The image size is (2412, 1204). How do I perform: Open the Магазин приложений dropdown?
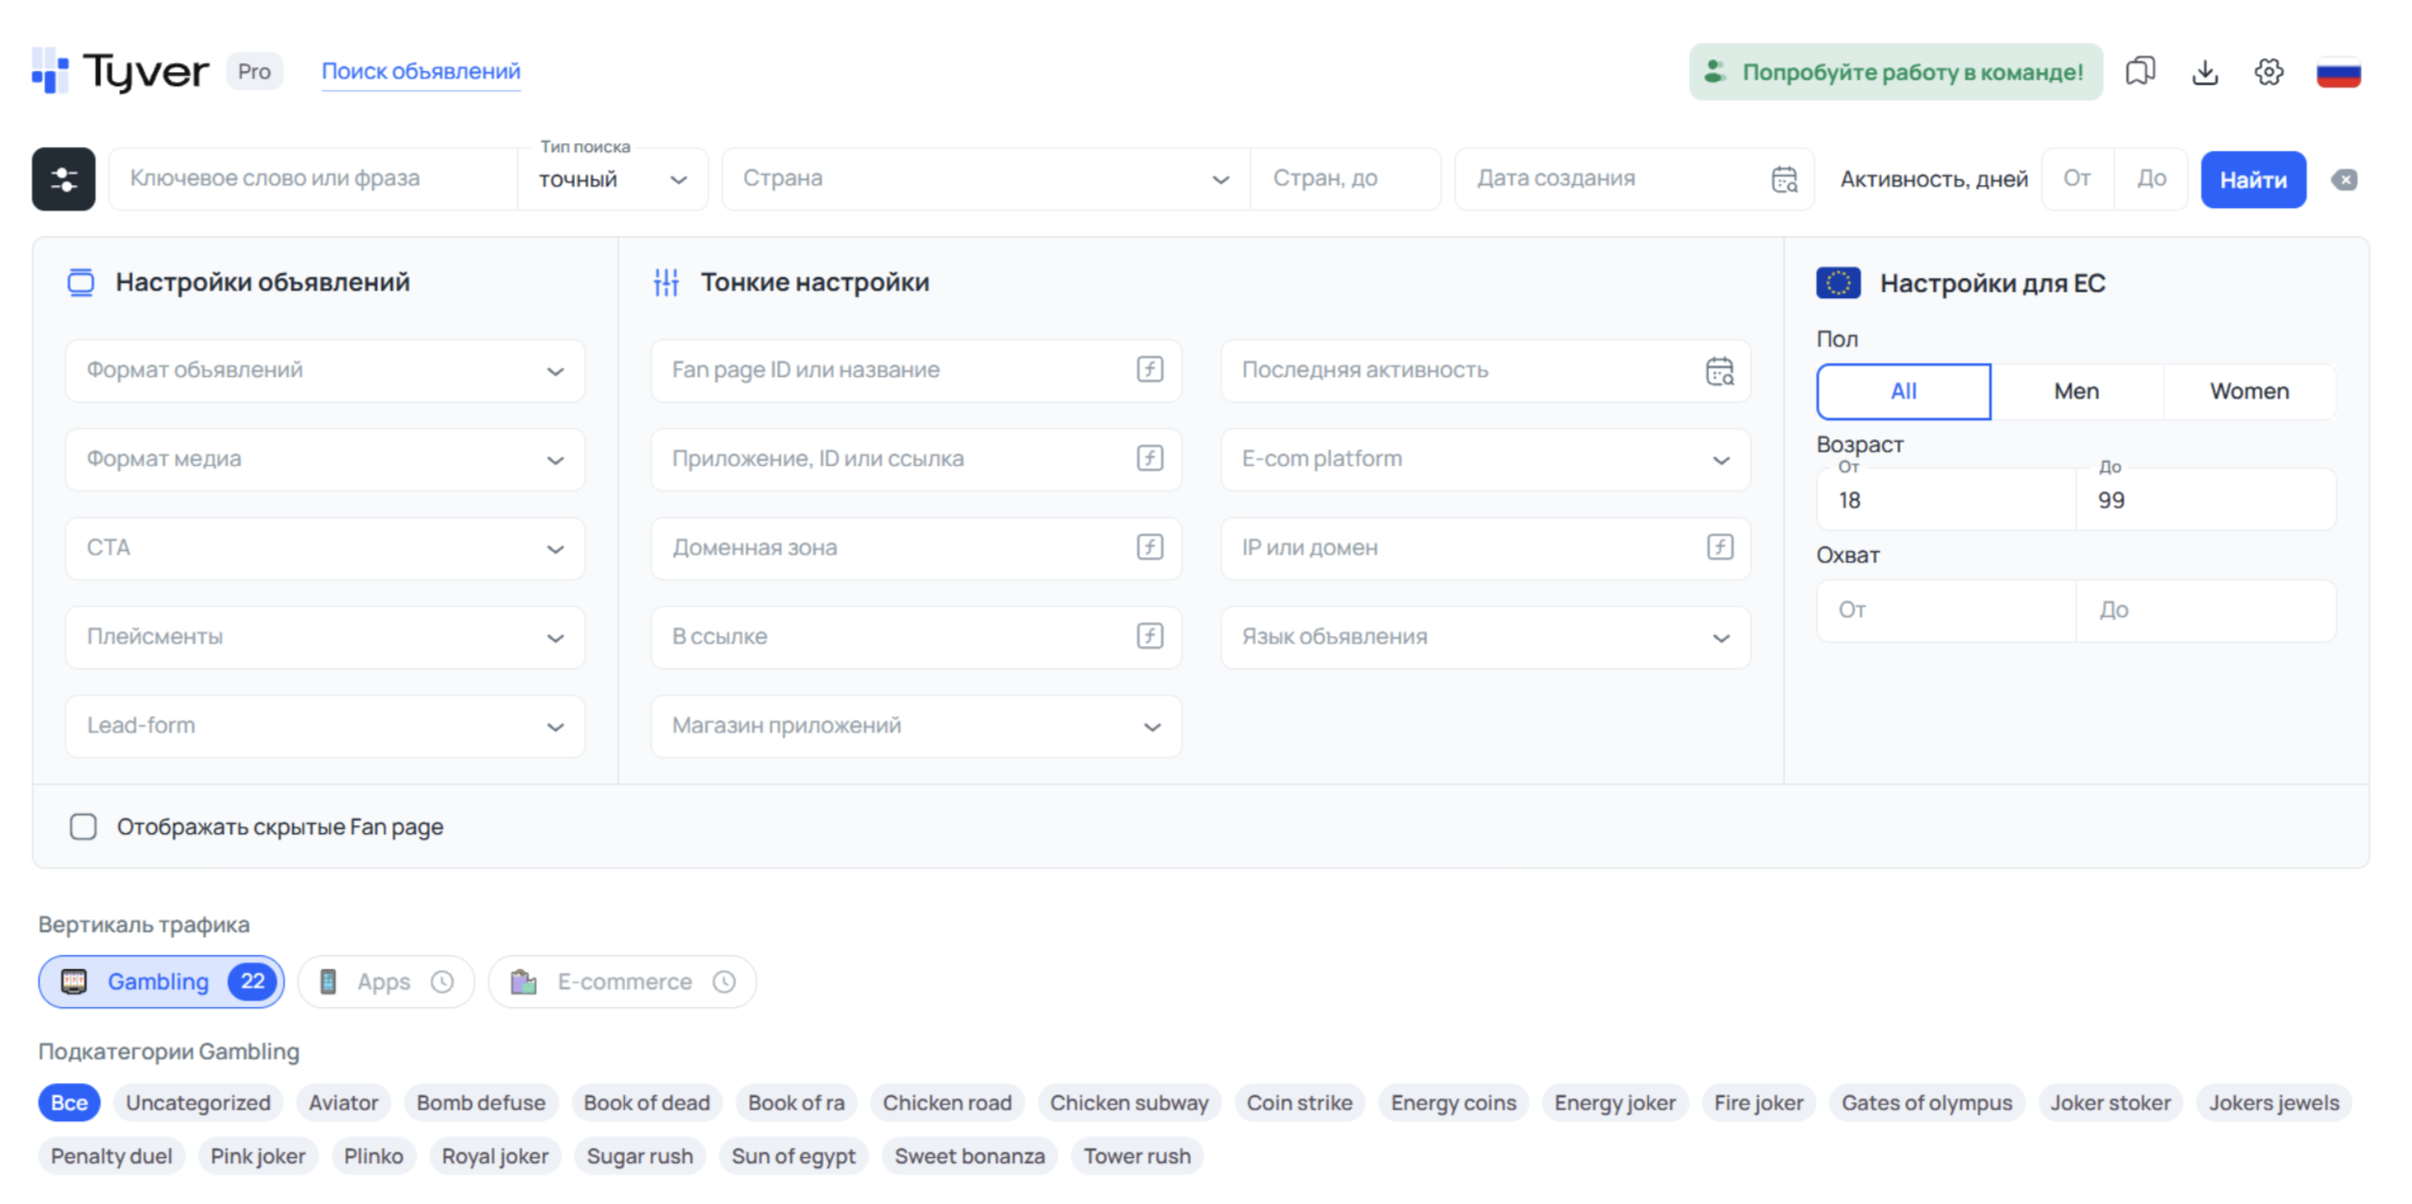tap(916, 726)
